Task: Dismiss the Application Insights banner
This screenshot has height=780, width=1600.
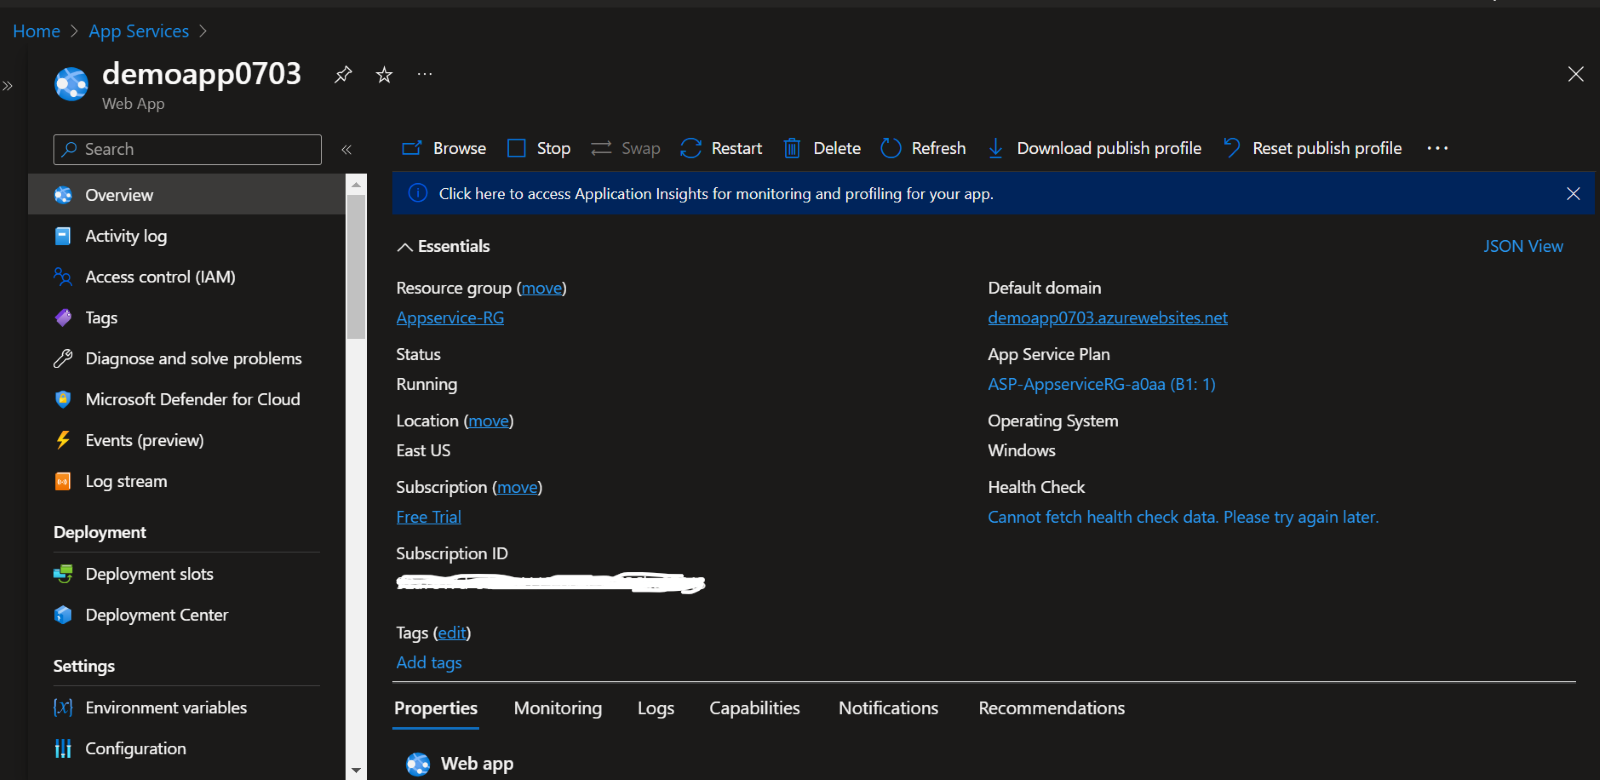Action: (1573, 193)
